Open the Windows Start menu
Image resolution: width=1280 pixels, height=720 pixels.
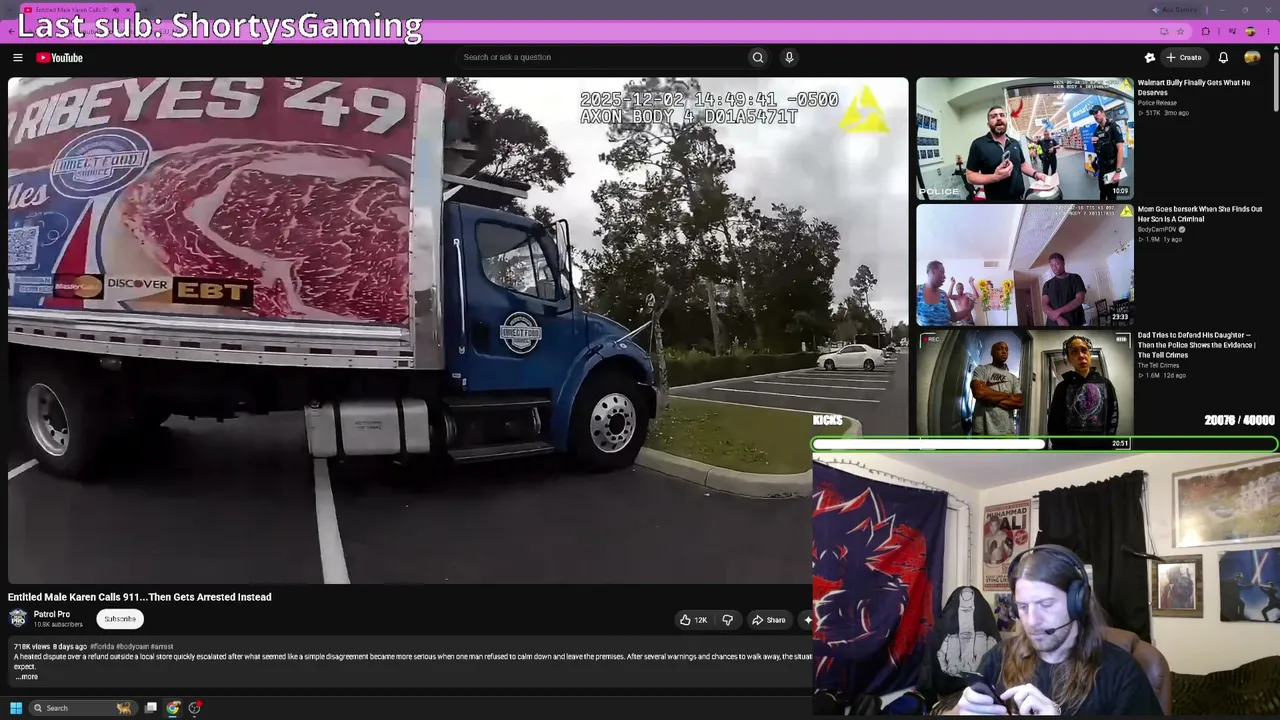pos(16,708)
